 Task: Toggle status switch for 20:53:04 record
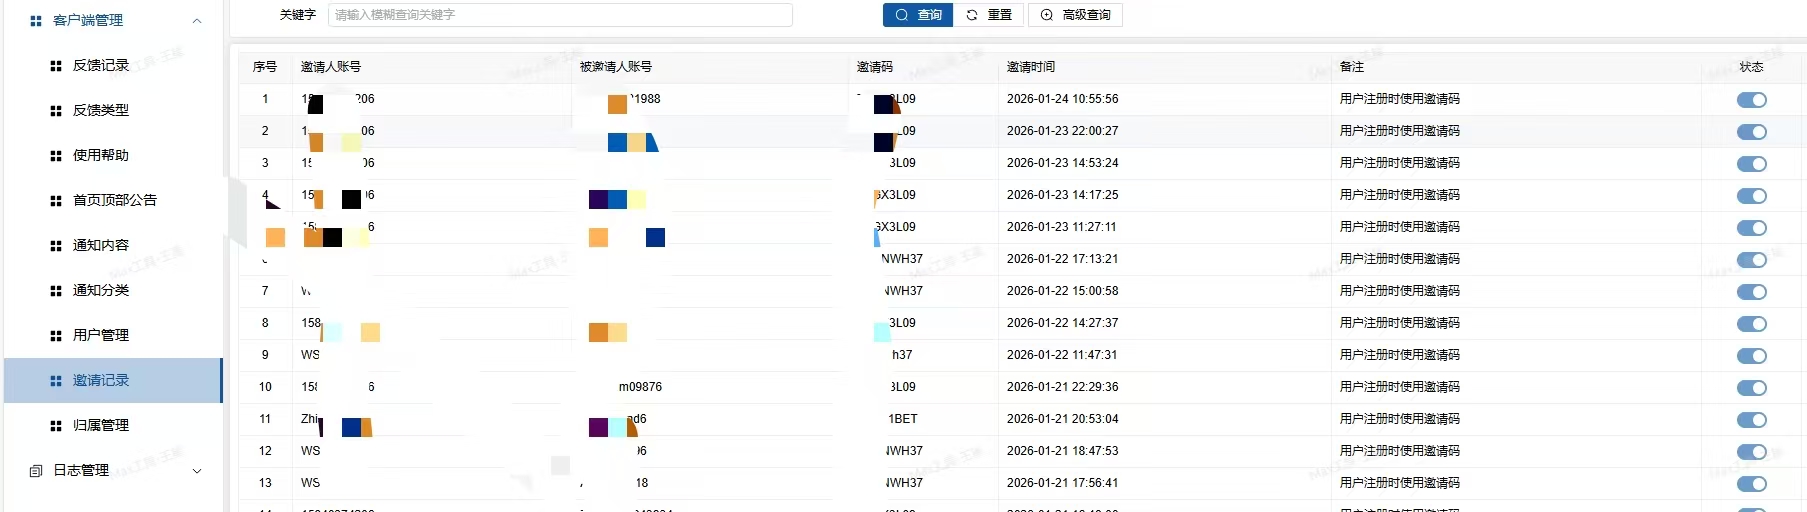[x=1752, y=420]
